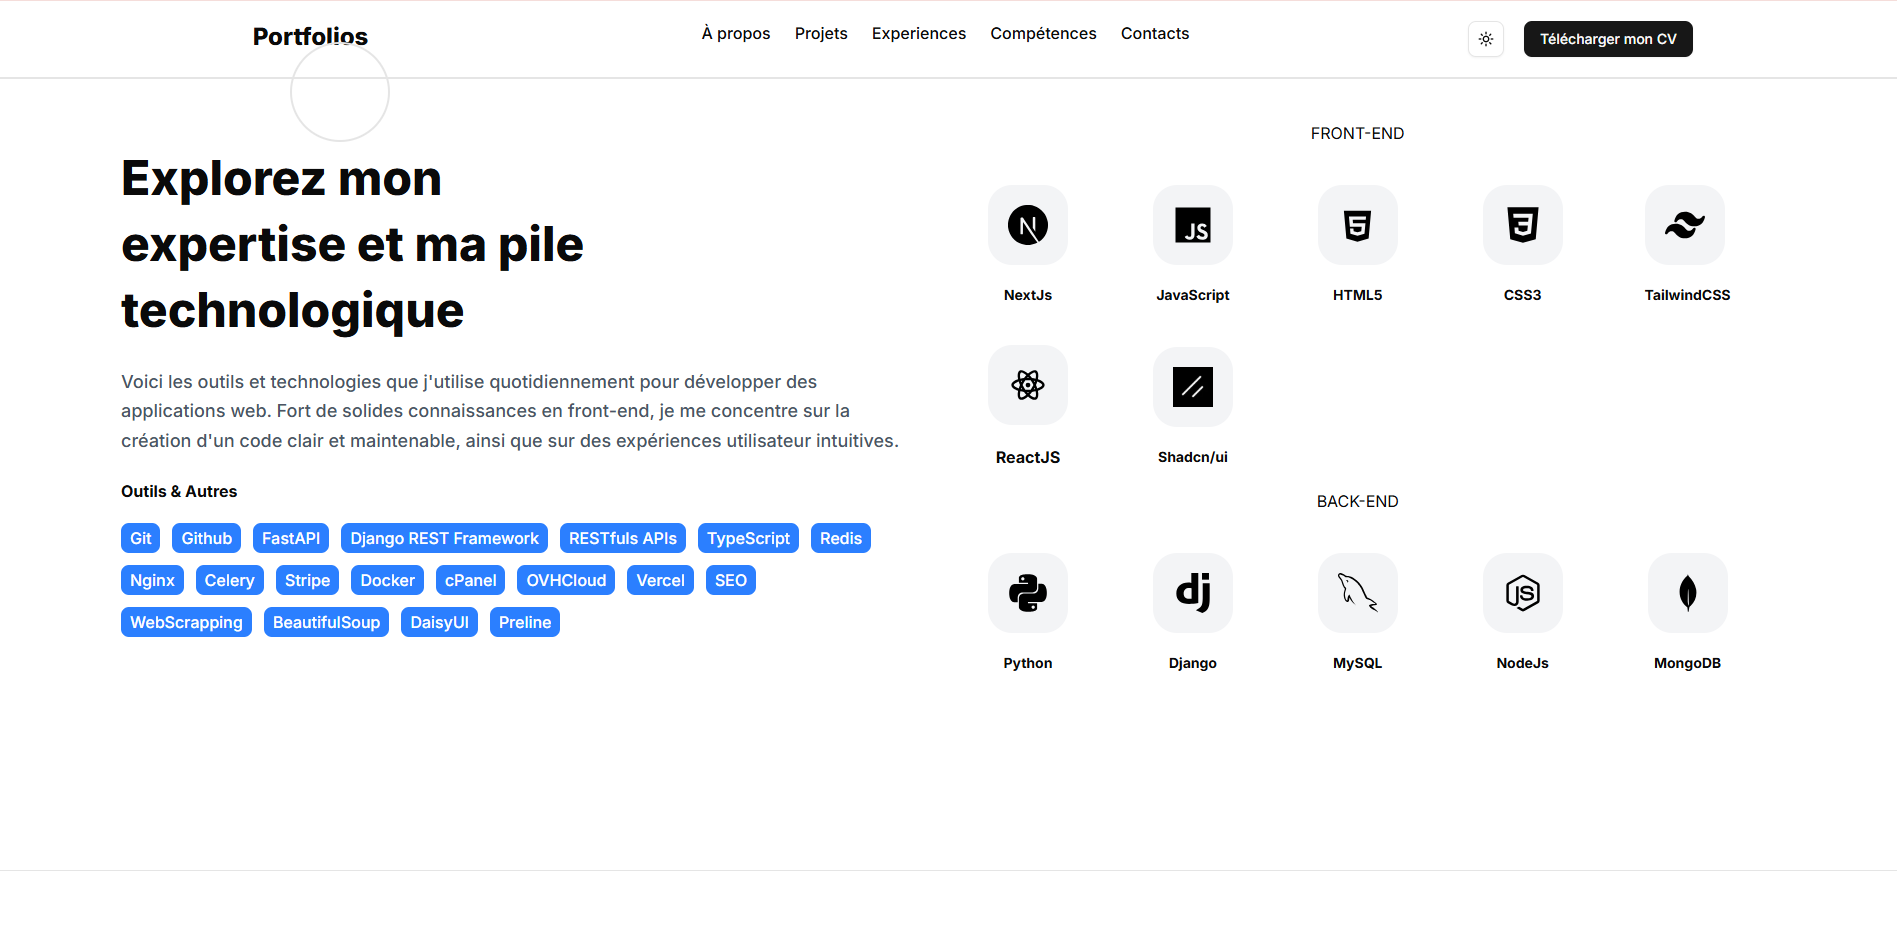Select the JavaScript JS icon
This screenshot has width=1897, height=944.
tap(1193, 225)
